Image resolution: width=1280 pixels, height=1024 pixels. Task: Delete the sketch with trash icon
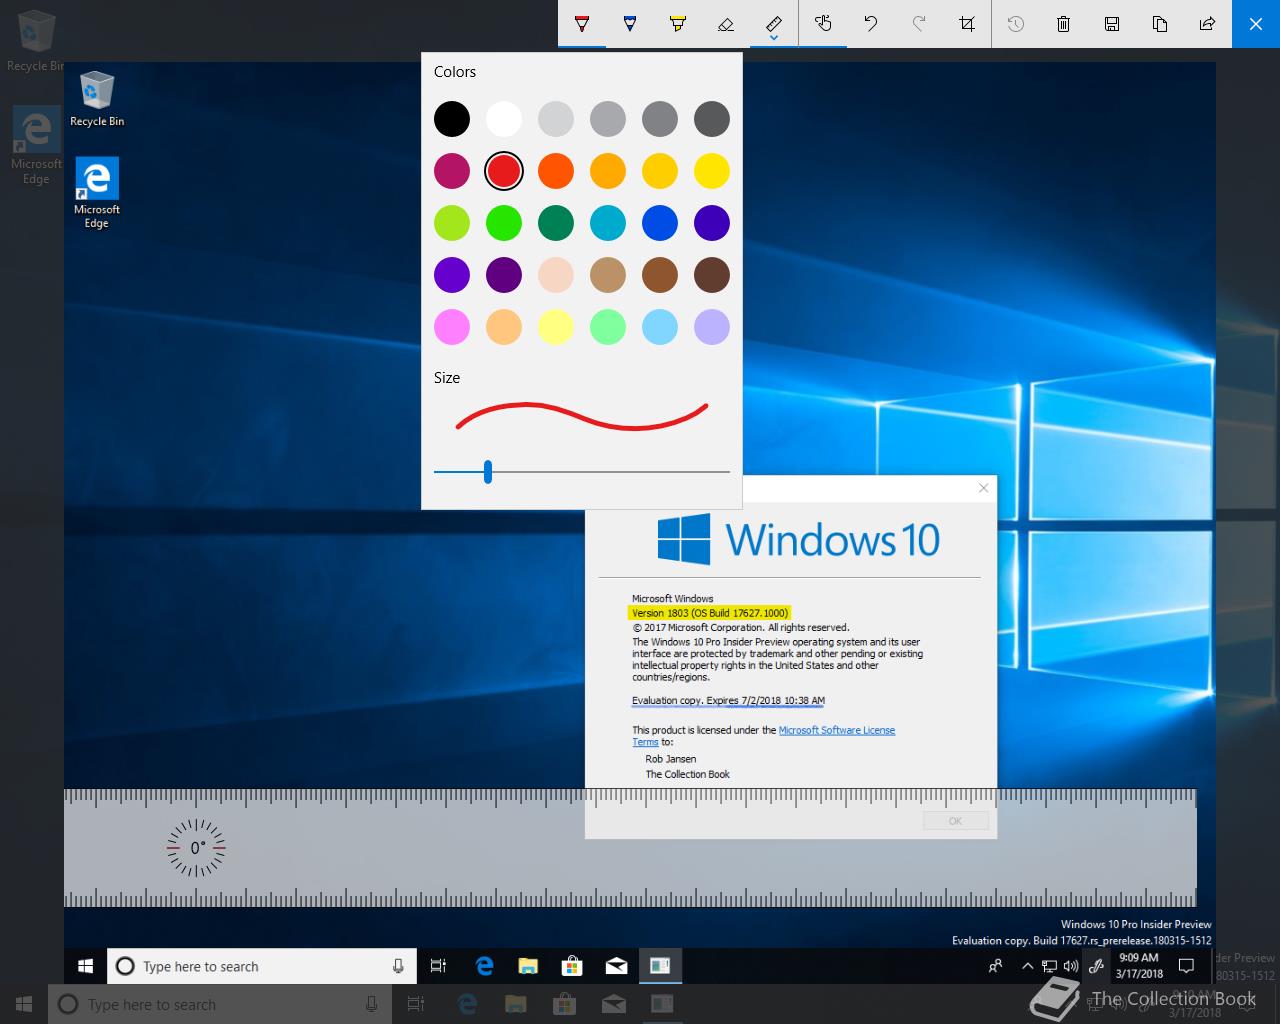coord(1064,23)
